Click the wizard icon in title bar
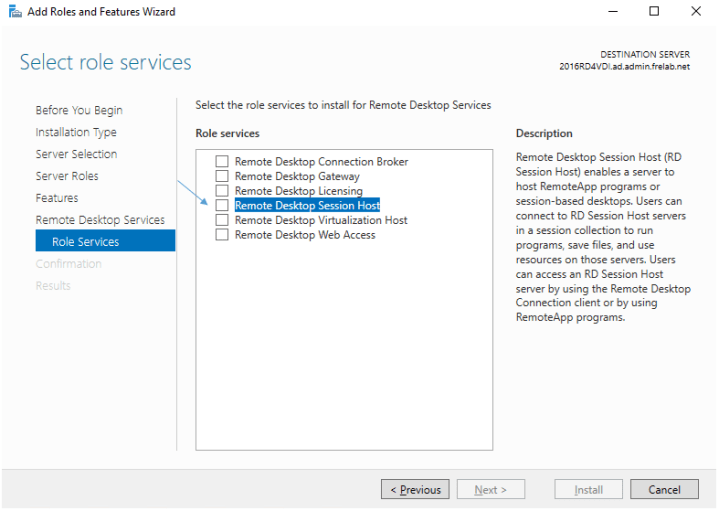Screen dimensions: 719x511 point(15,11)
